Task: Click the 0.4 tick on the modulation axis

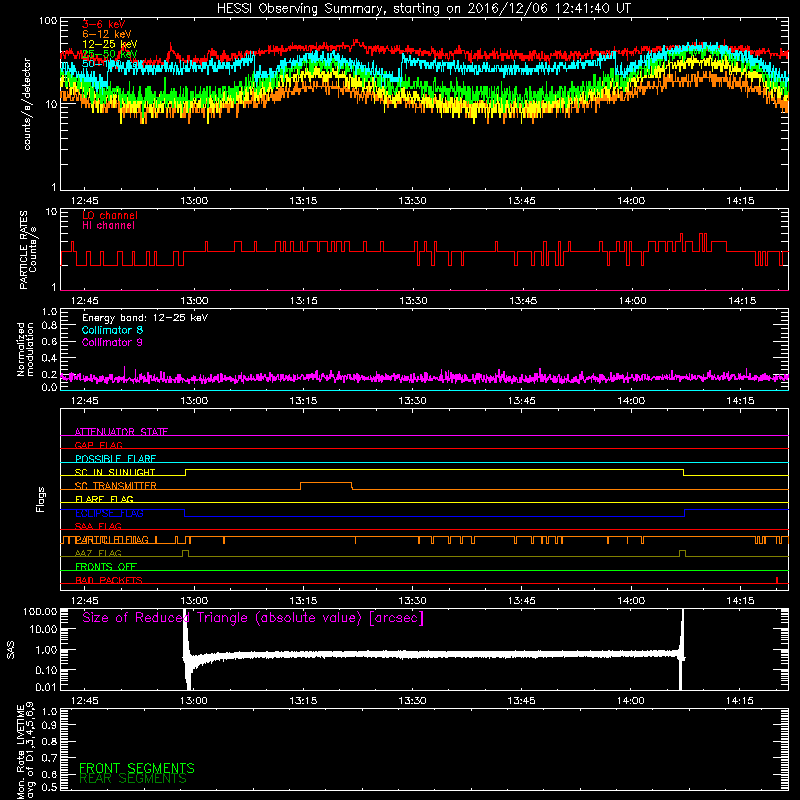Action: (49, 358)
